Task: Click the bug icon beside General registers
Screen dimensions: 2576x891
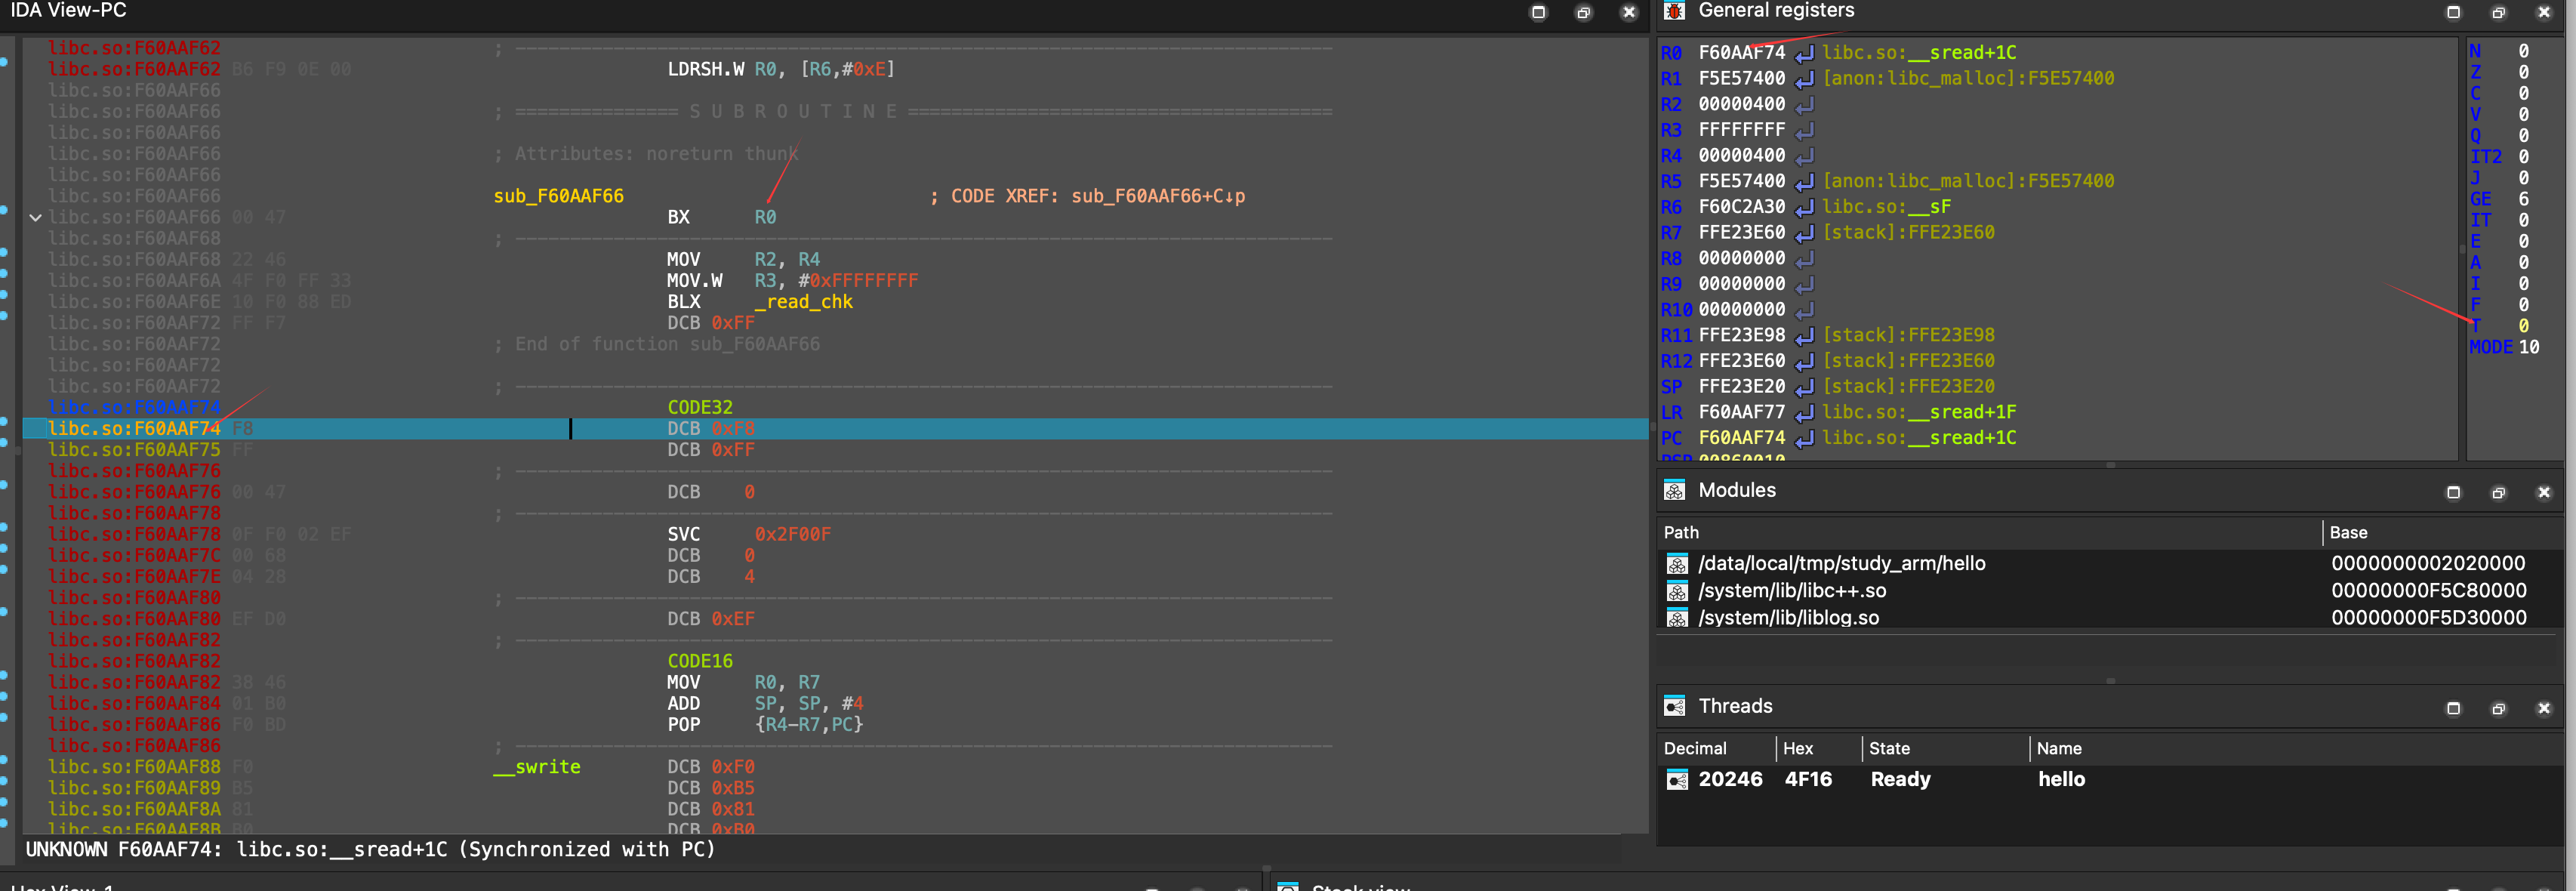Action: point(1674,11)
